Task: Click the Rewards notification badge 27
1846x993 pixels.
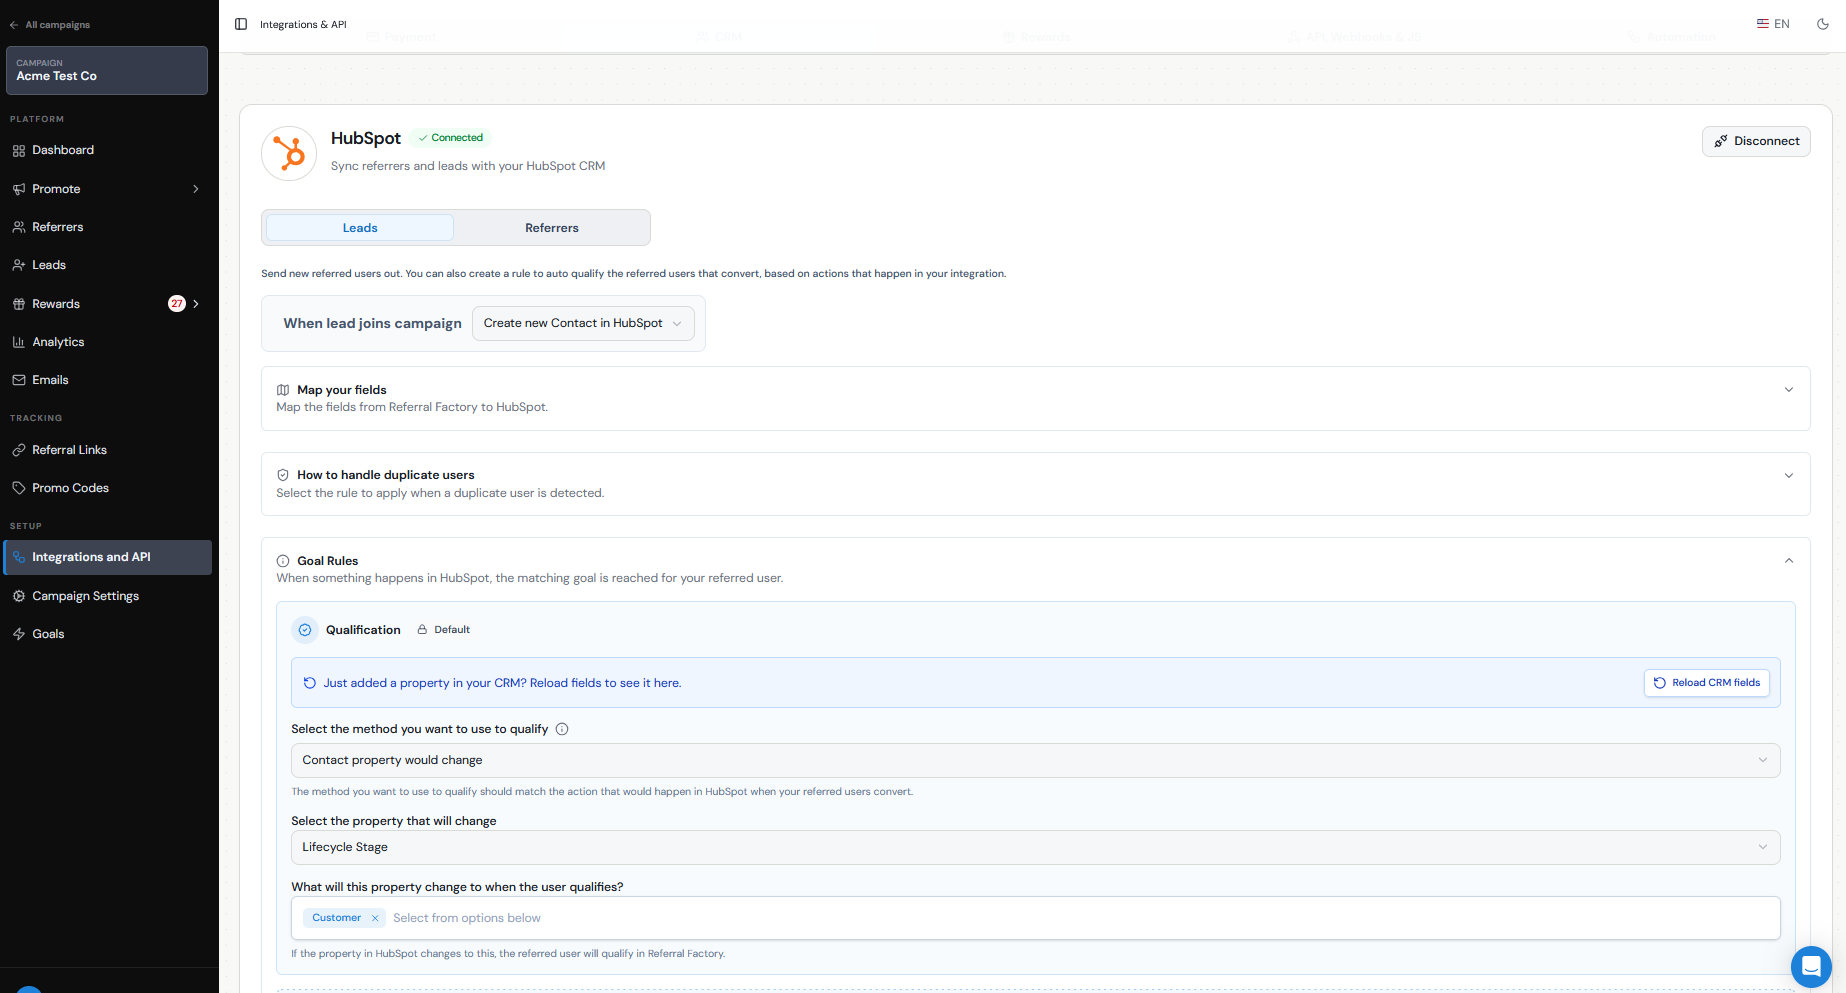Action: coord(177,304)
